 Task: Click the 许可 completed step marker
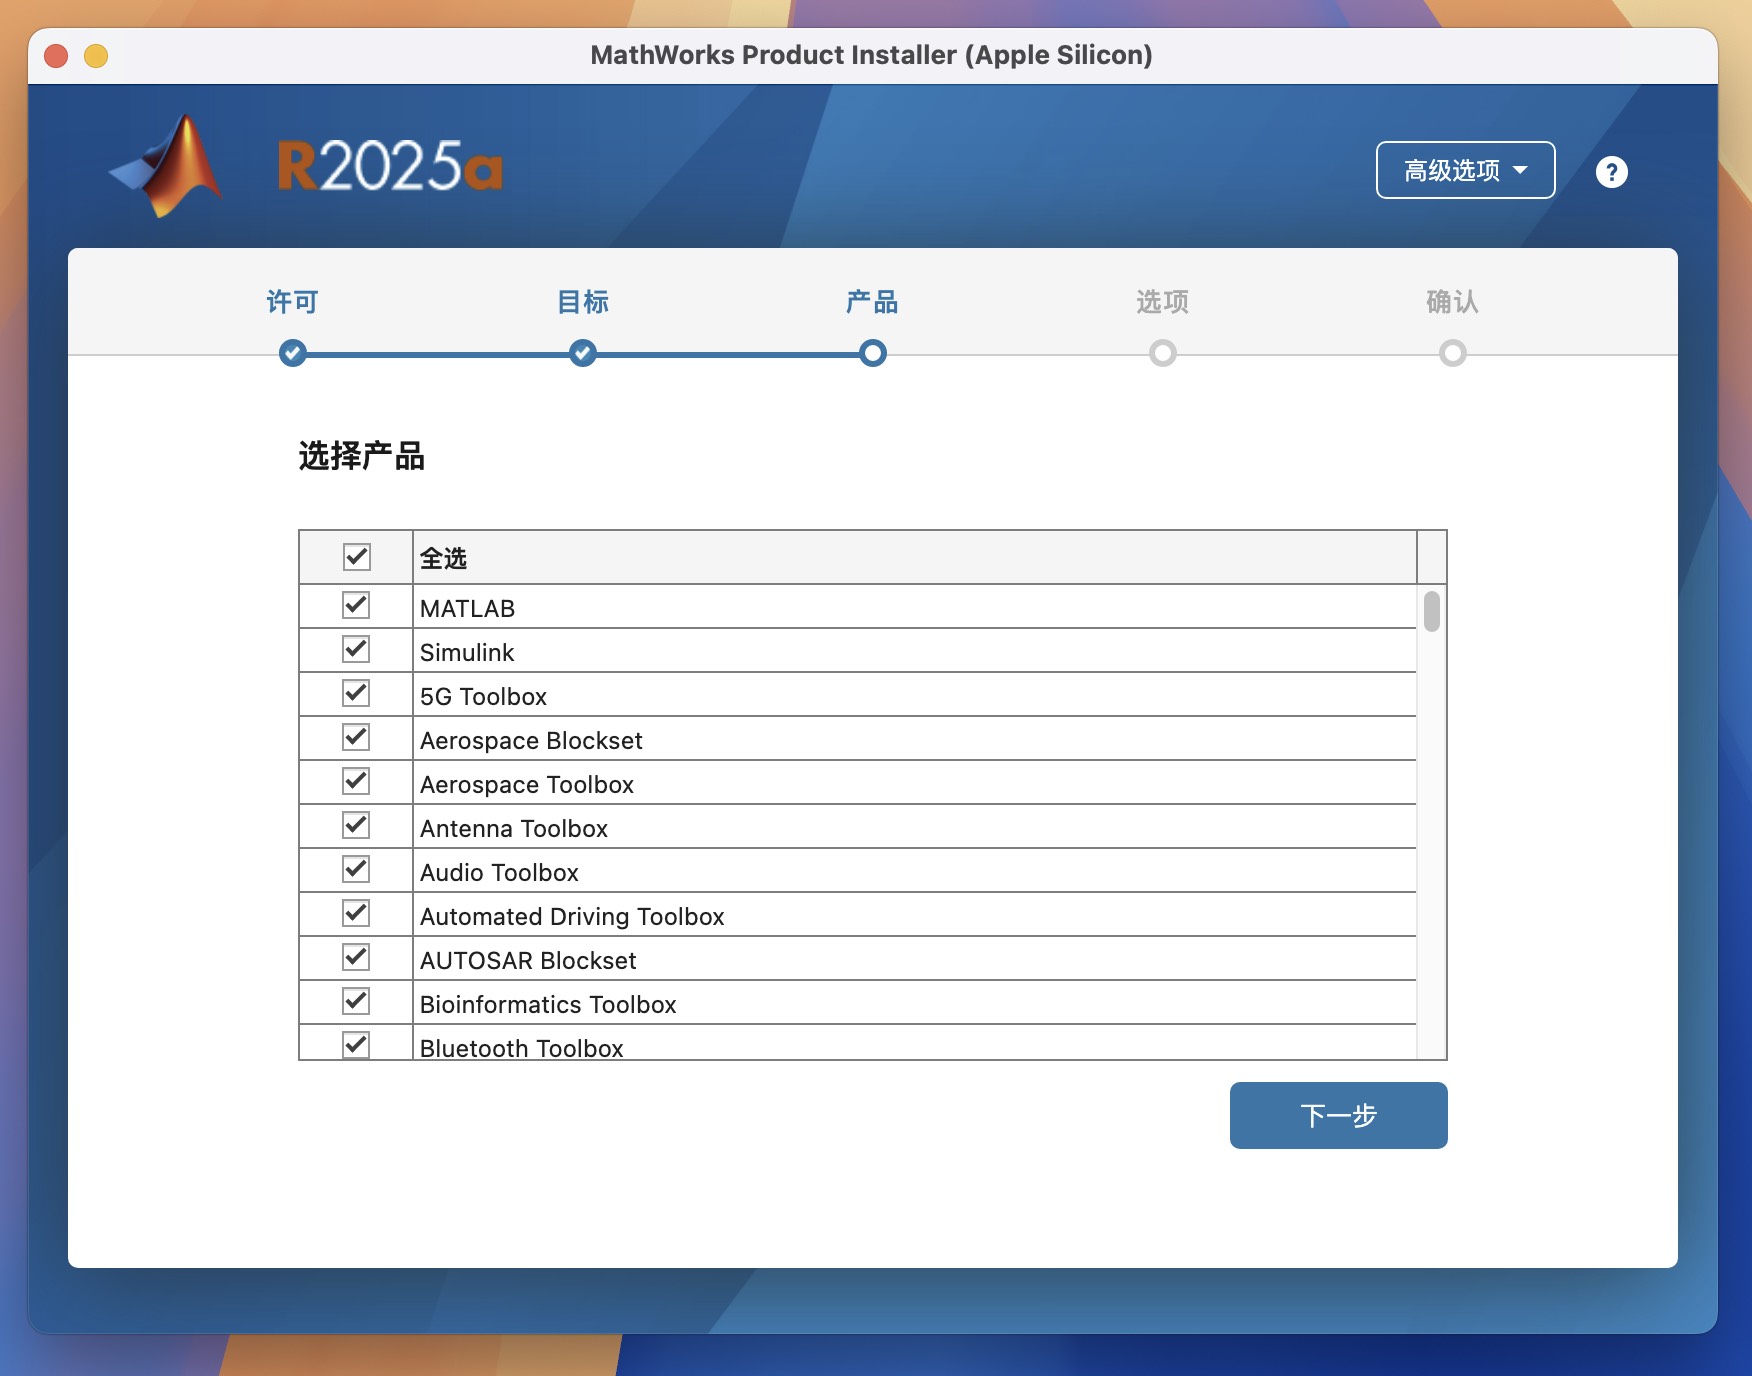point(292,353)
